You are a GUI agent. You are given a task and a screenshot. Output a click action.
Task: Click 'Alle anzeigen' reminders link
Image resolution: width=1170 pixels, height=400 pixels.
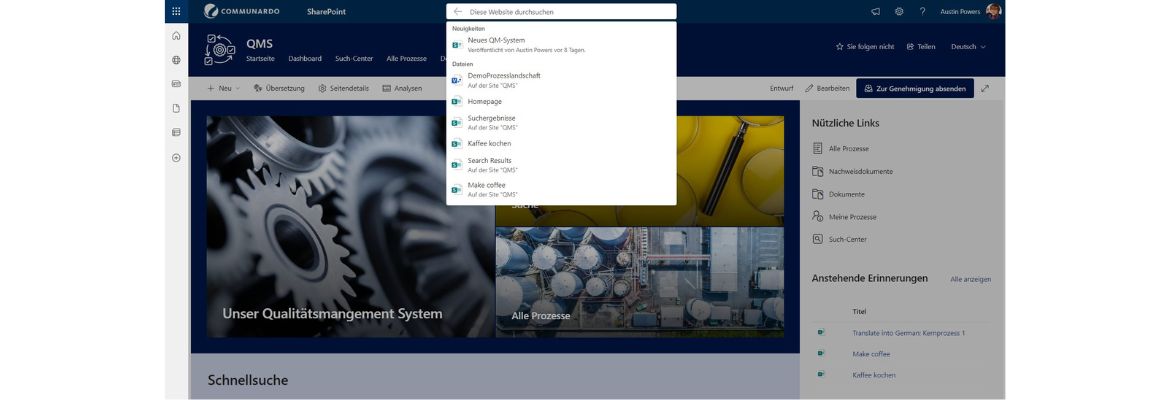pos(970,279)
